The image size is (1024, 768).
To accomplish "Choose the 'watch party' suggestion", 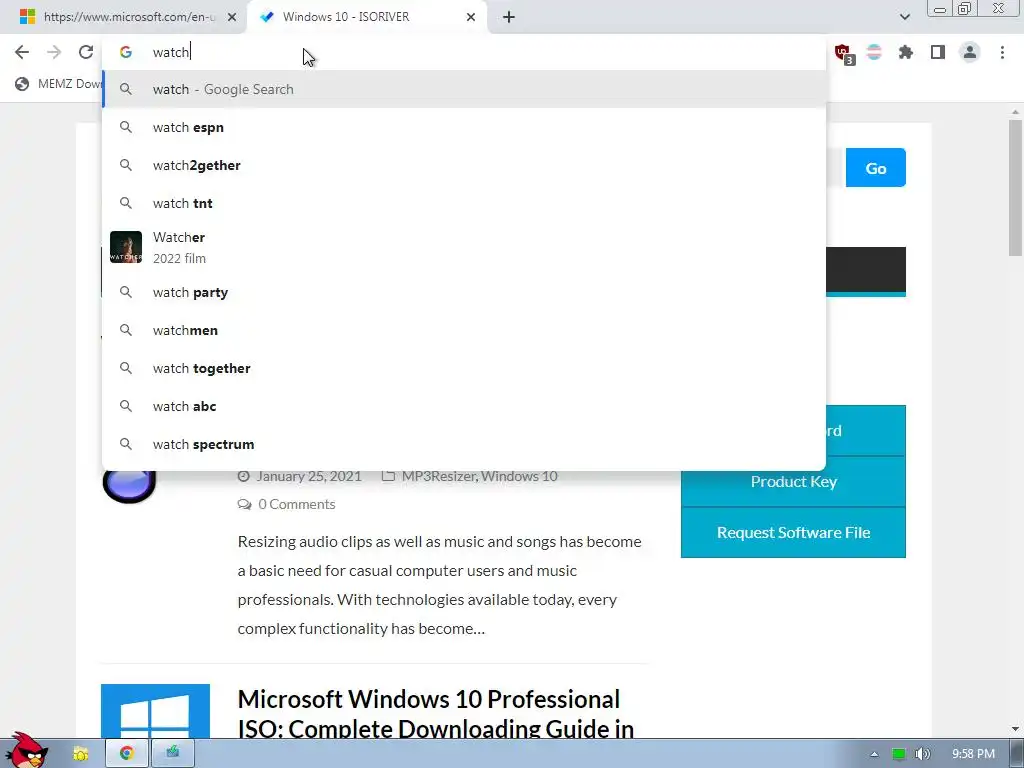I will 464,293.
